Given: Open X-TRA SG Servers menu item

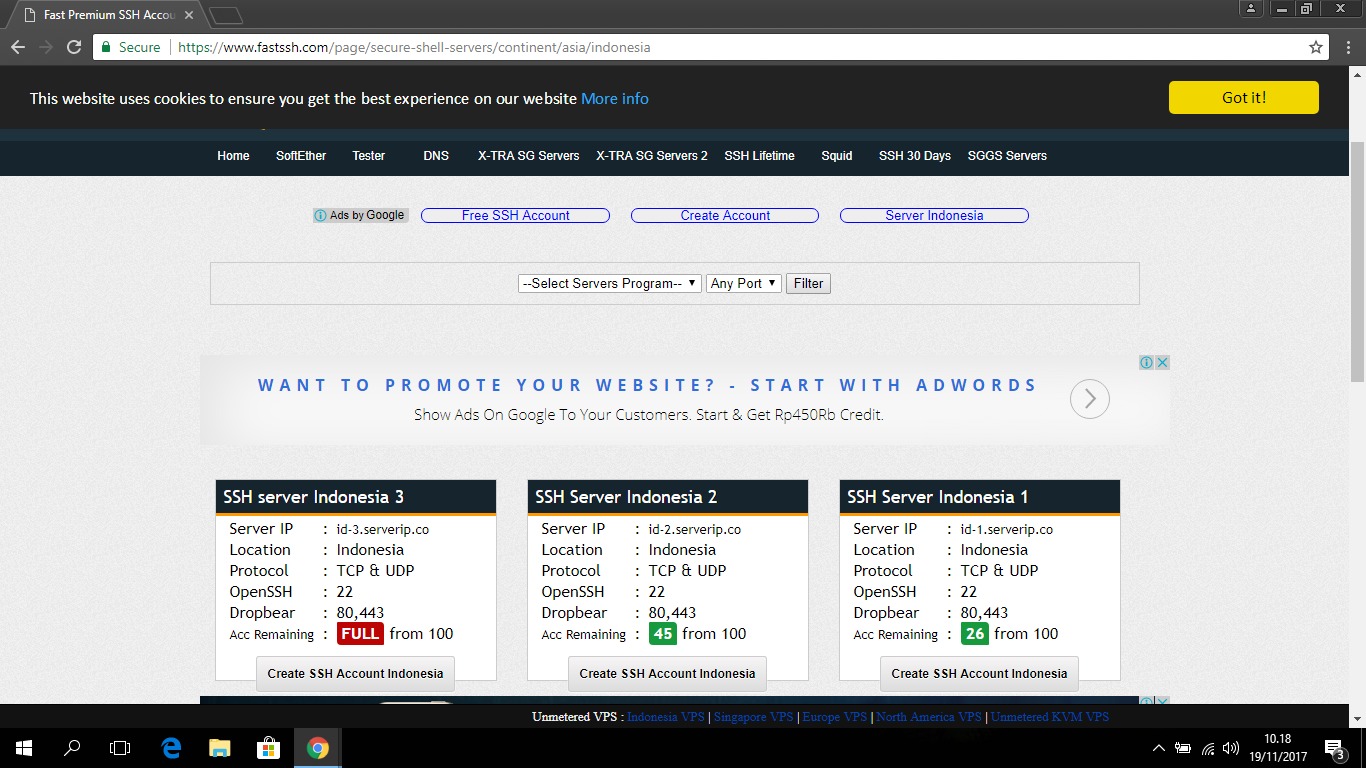Looking at the screenshot, I should pos(529,156).
